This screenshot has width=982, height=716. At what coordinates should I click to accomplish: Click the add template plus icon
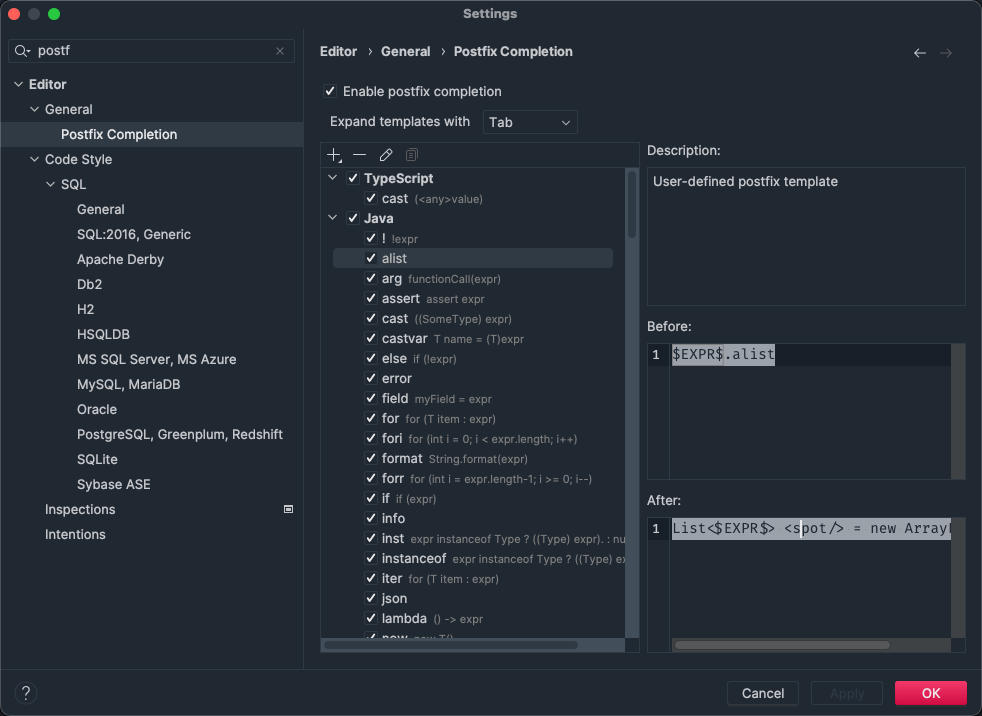(334, 155)
